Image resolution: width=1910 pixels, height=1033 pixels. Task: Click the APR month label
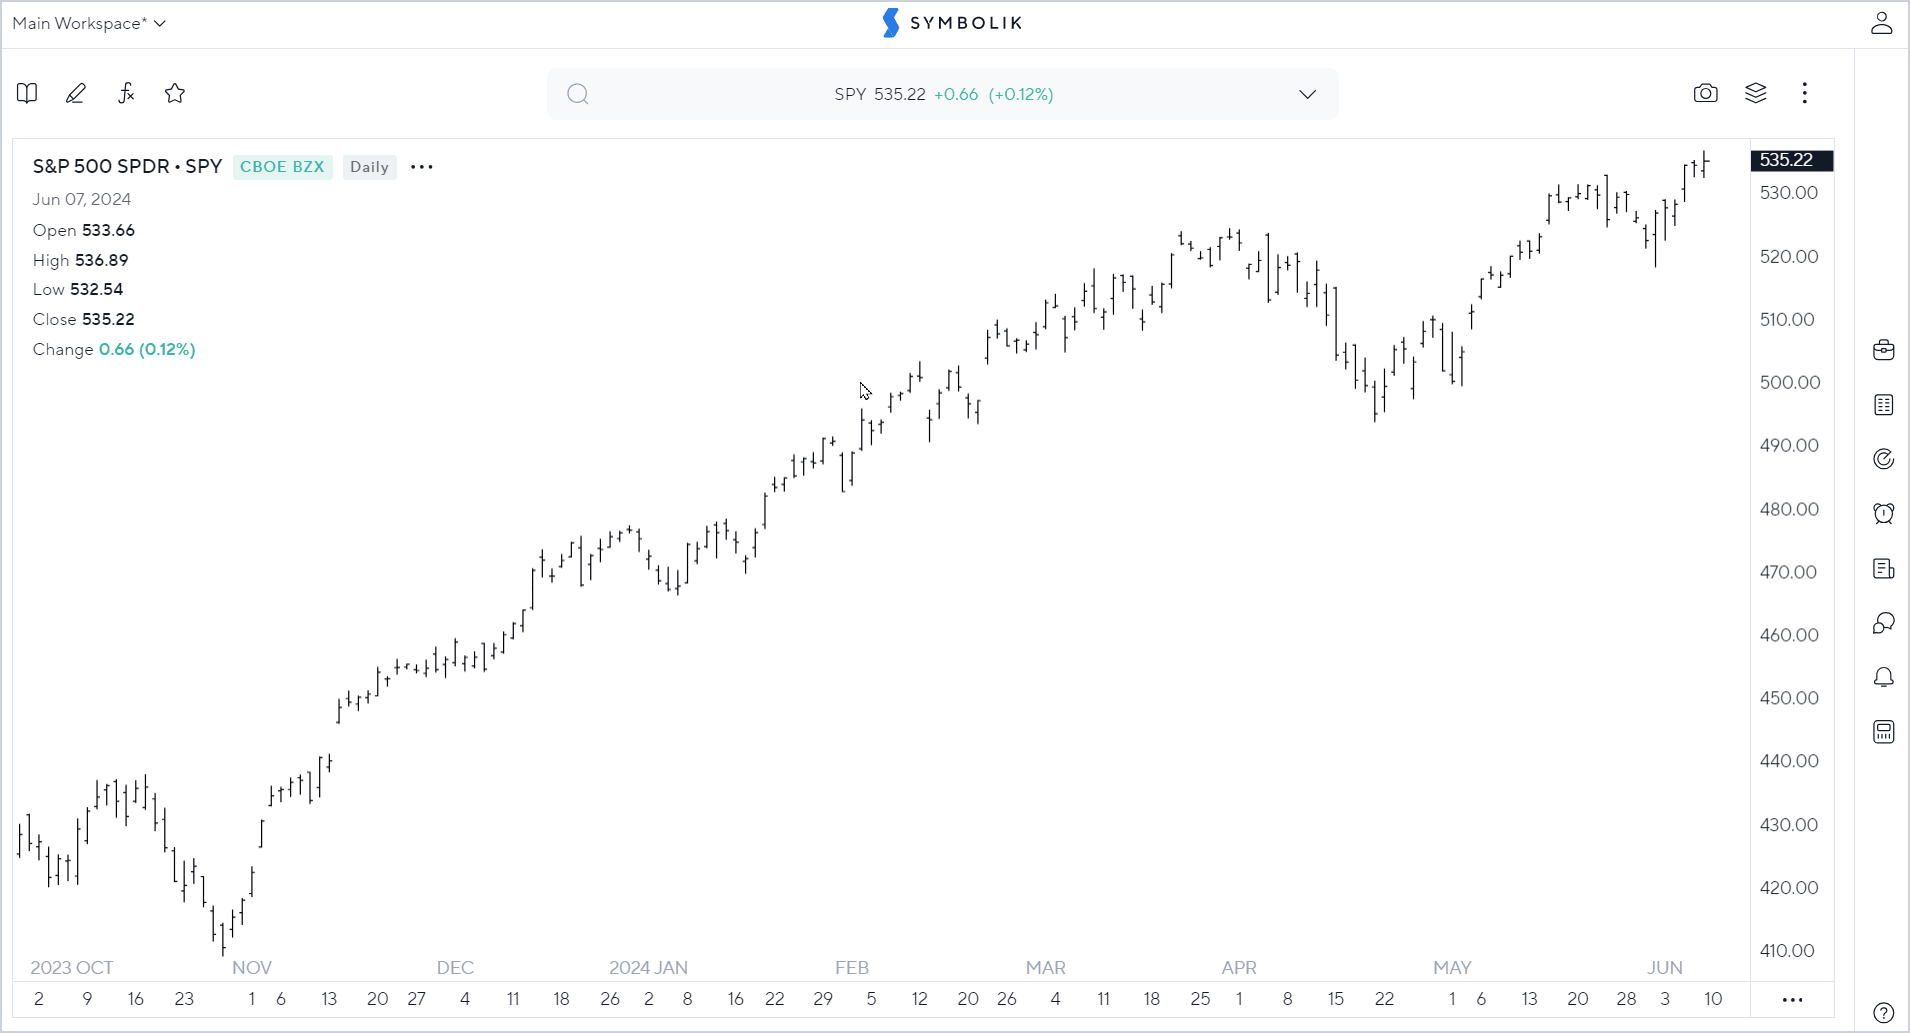click(x=1239, y=968)
